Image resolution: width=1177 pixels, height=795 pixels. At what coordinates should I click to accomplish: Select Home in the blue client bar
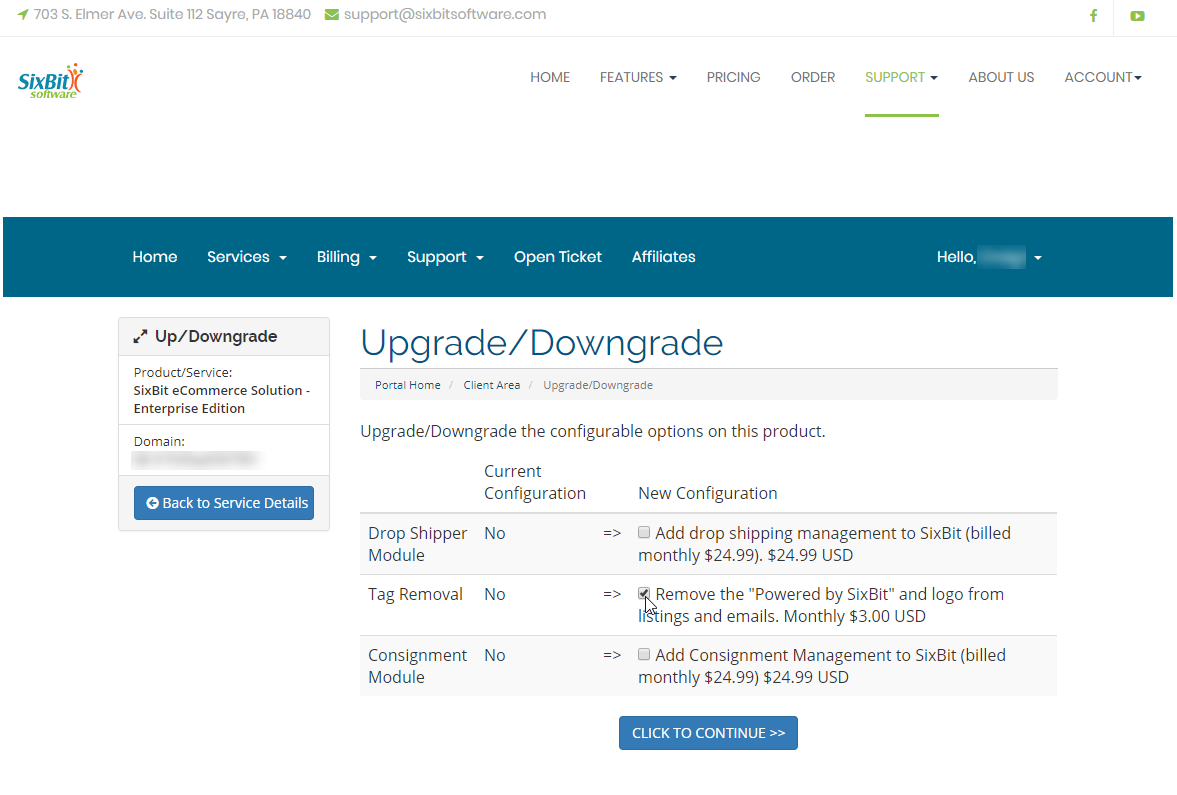point(155,257)
